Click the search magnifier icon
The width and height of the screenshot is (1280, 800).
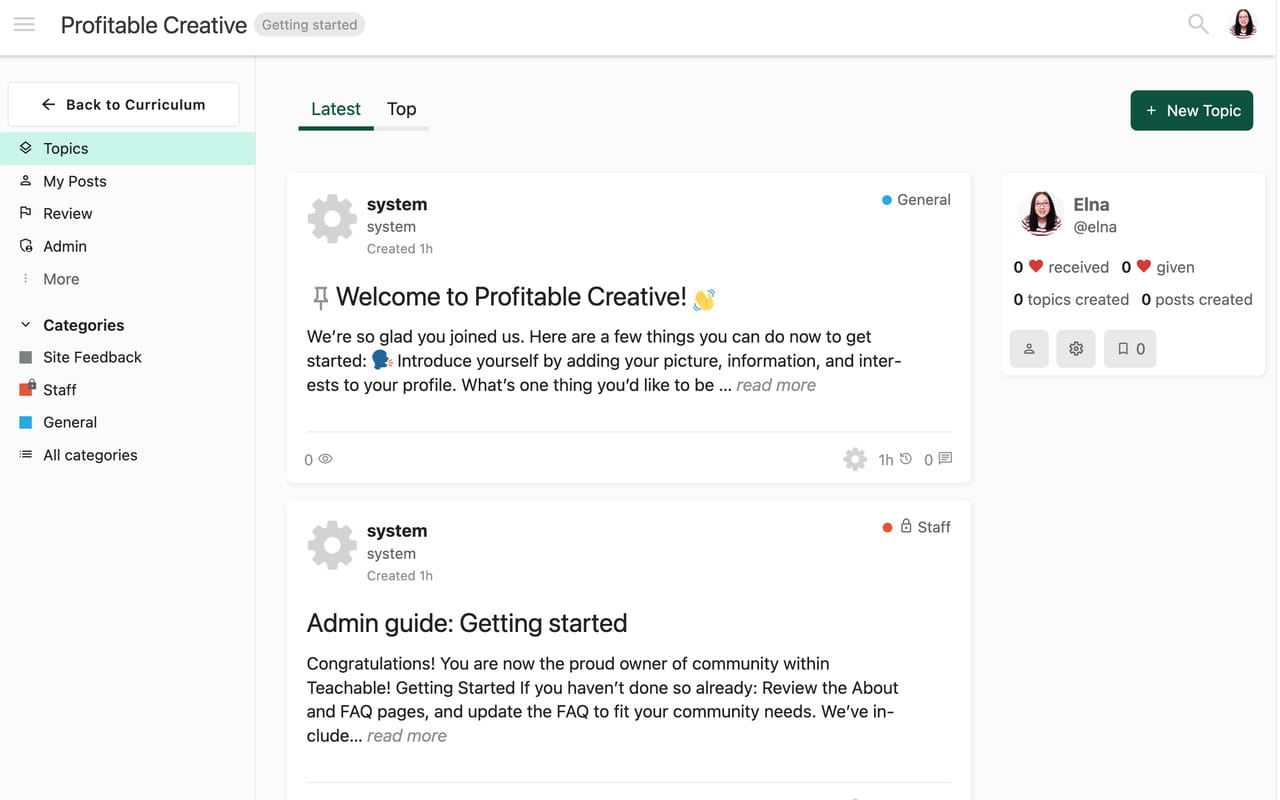click(x=1197, y=24)
